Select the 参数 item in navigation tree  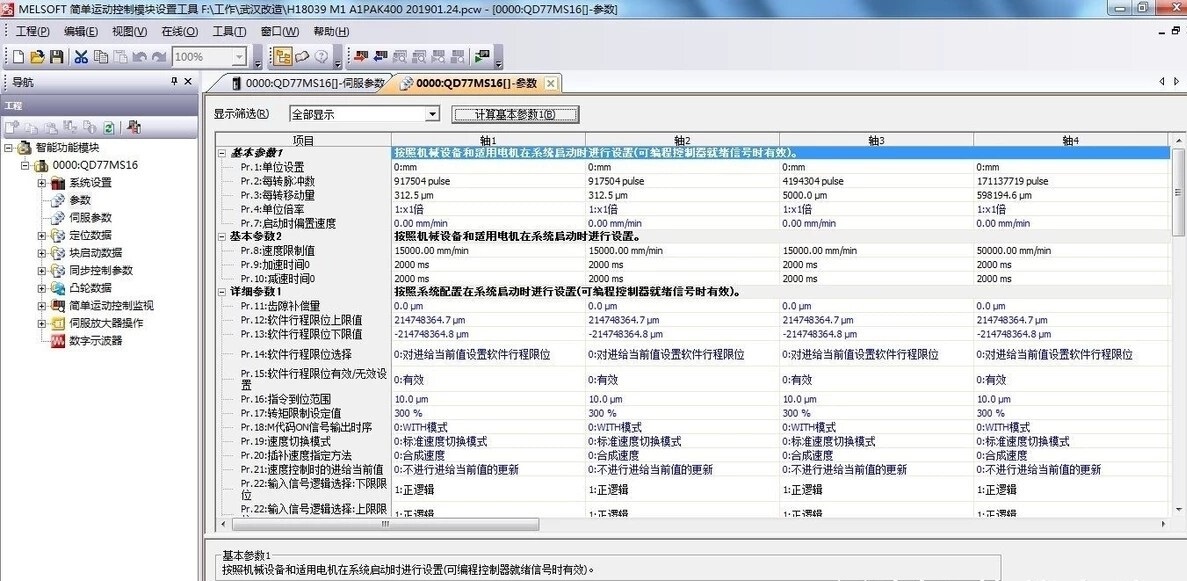point(79,201)
